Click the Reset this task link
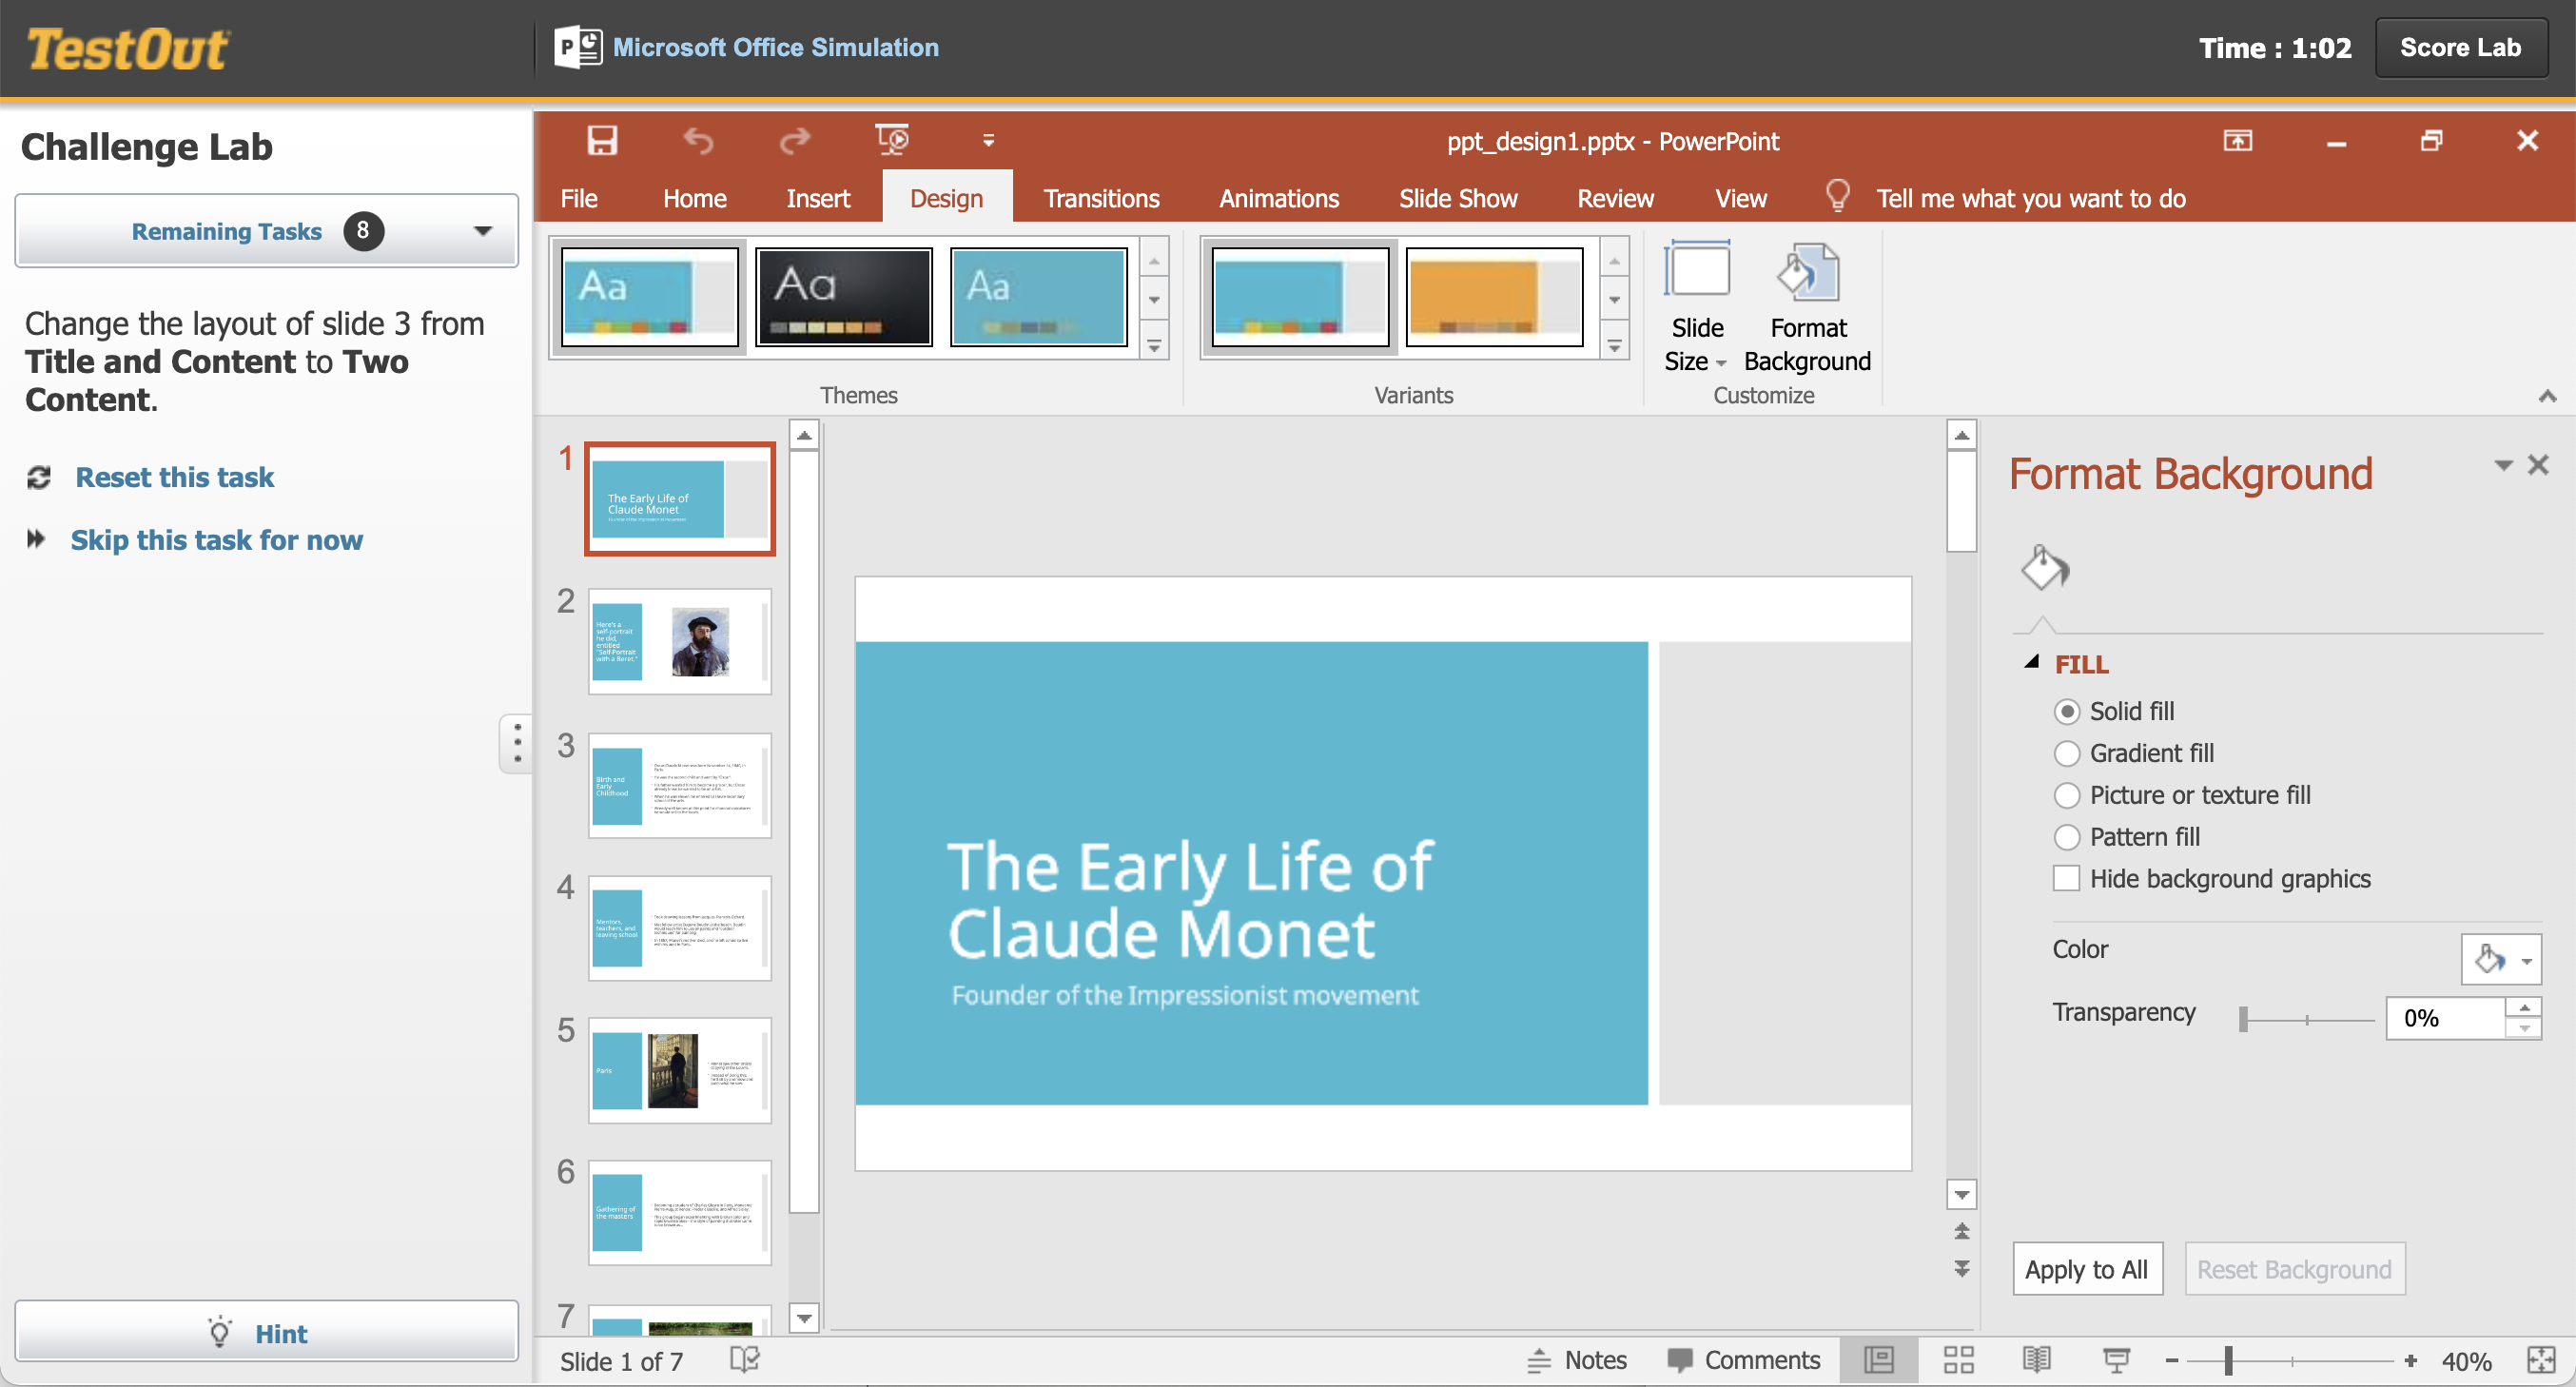2576x1387 pixels. (x=173, y=477)
